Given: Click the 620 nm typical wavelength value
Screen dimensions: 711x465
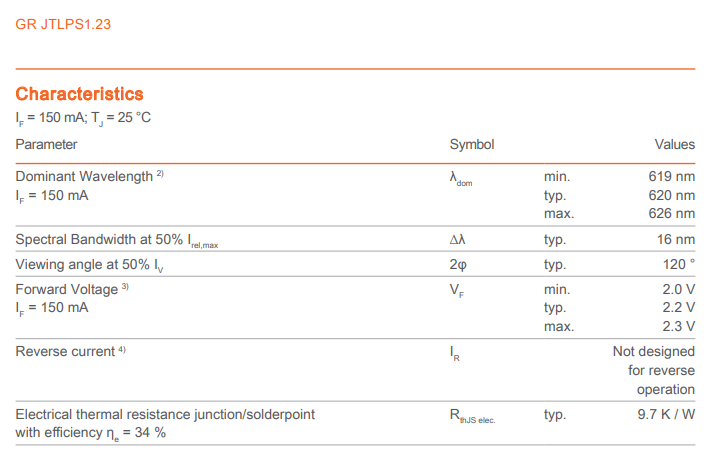Looking at the screenshot, I should tap(671, 195).
